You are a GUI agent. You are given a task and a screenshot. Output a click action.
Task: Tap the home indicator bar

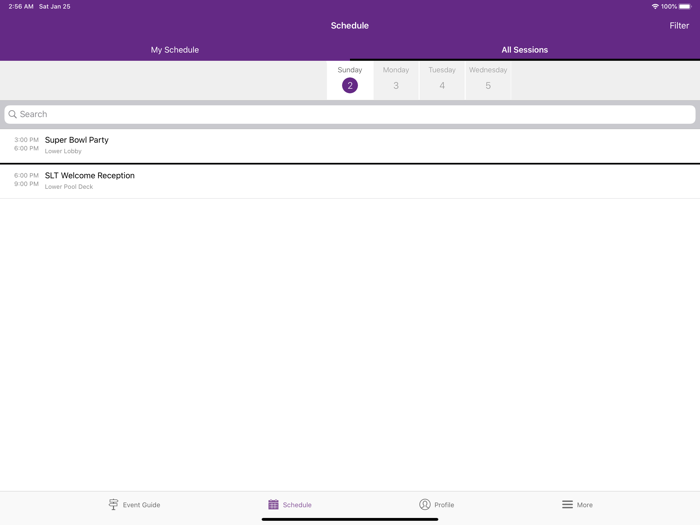[350, 519]
